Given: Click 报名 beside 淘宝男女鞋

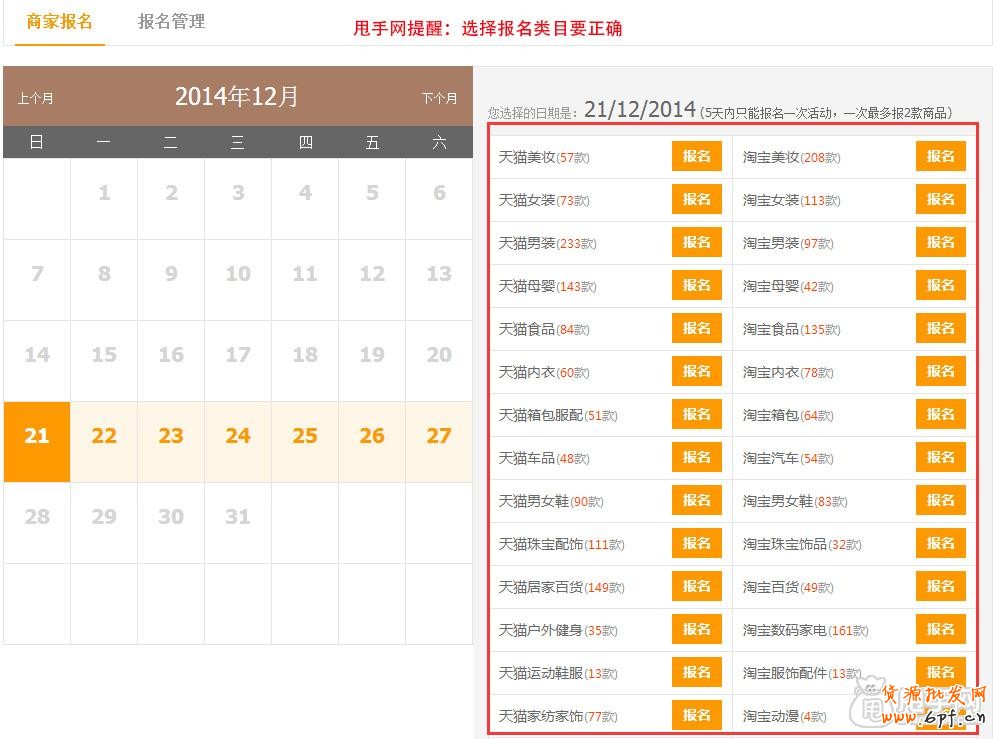Looking at the screenshot, I should pyautogui.click(x=940, y=500).
